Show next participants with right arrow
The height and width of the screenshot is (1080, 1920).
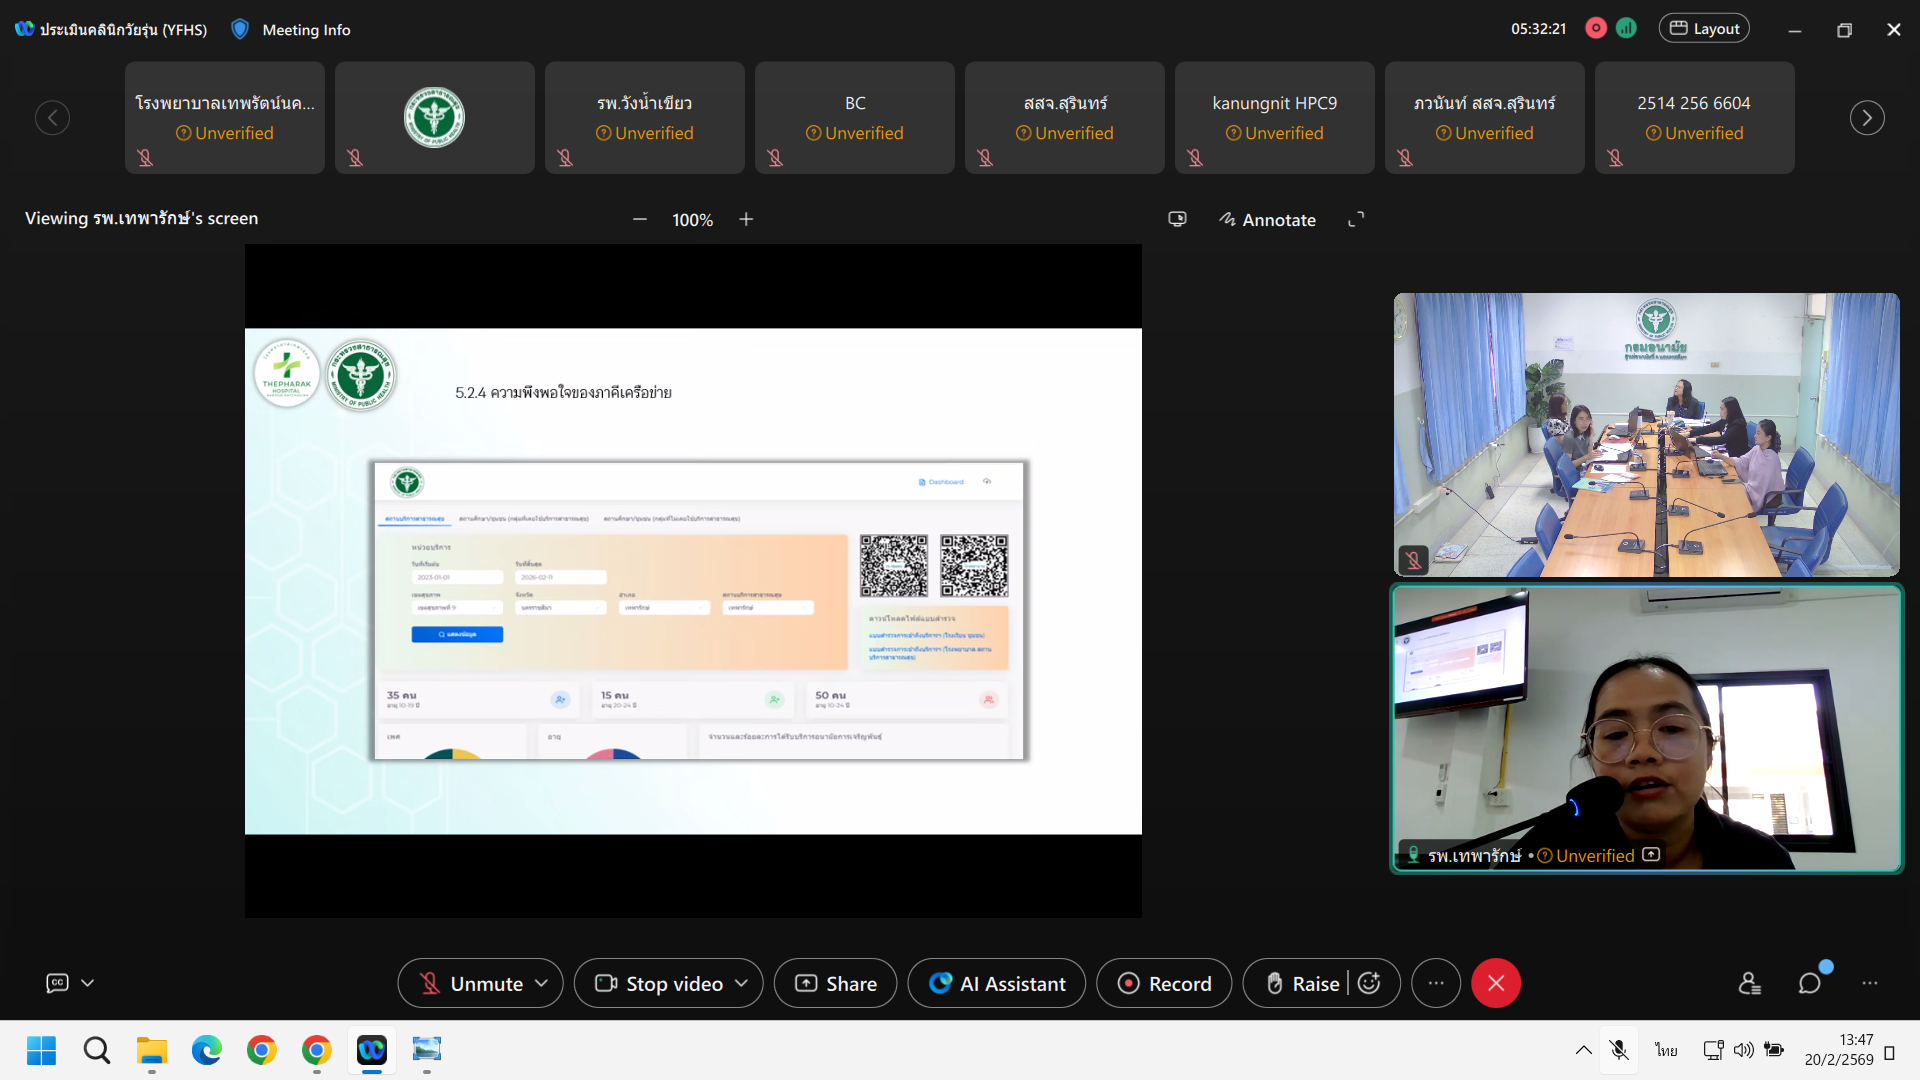[1867, 118]
